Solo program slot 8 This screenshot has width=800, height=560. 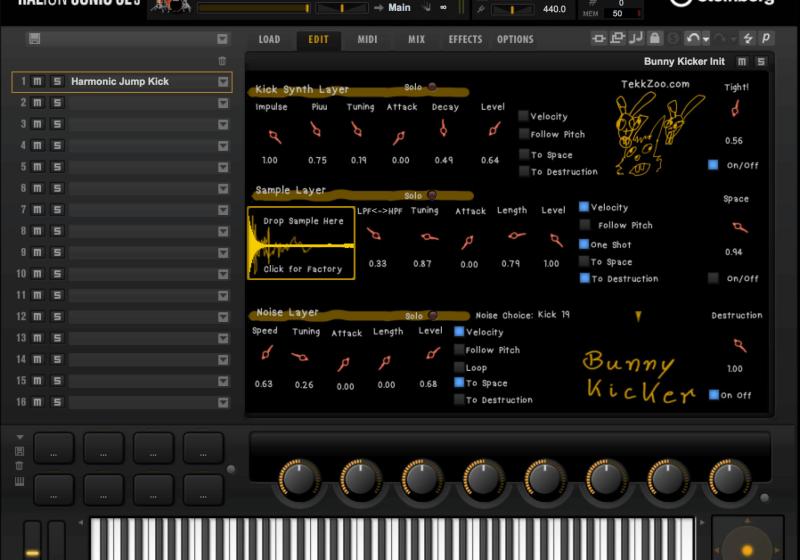click(57, 231)
